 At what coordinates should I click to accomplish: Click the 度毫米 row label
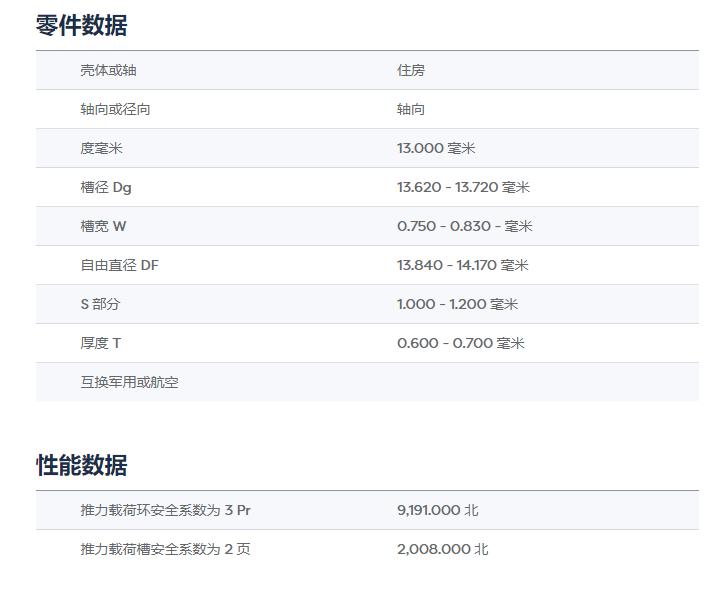click(101, 148)
